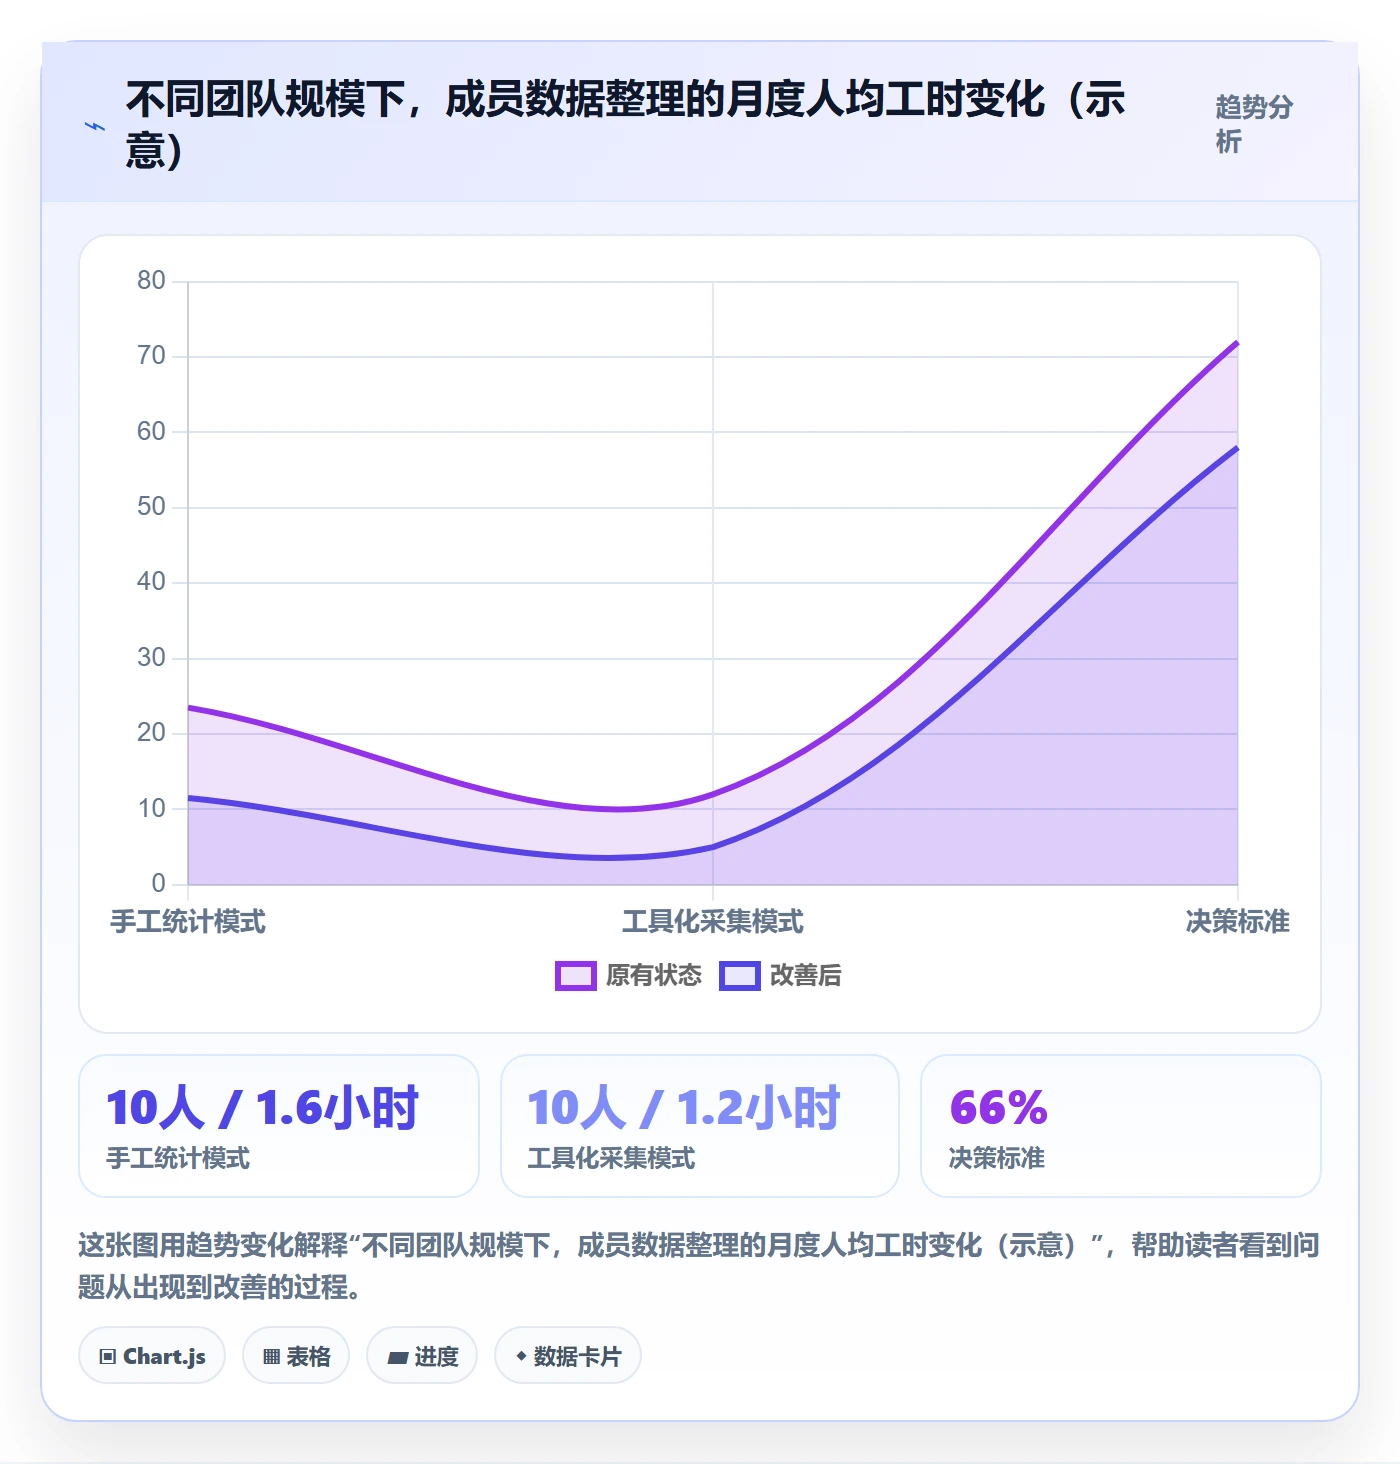Click the y-axis value 20
Image resolution: width=1400 pixels, height=1464 pixels.
click(x=152, y=732)
